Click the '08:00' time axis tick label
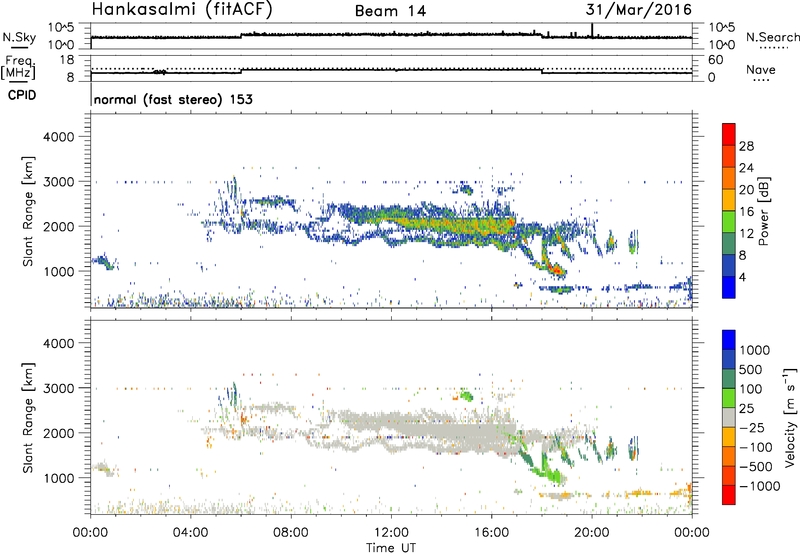Viewport: 800px width, 554px height. click(x=291, y=532)
